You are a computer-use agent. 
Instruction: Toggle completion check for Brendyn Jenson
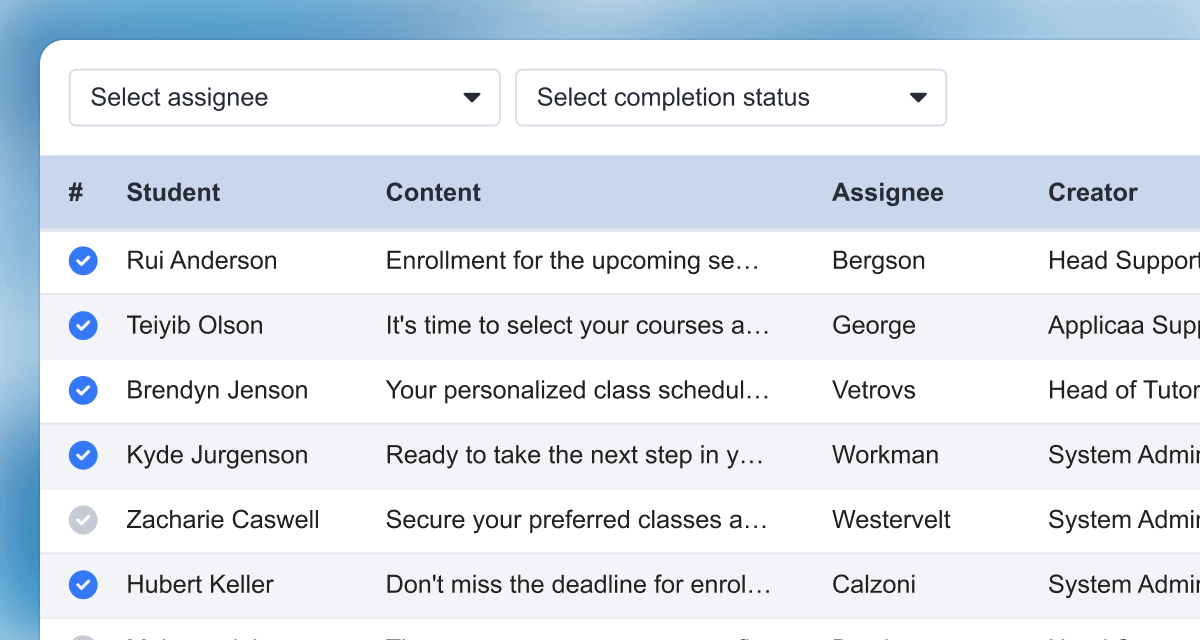pyautogui.click(x=83, y=391)
